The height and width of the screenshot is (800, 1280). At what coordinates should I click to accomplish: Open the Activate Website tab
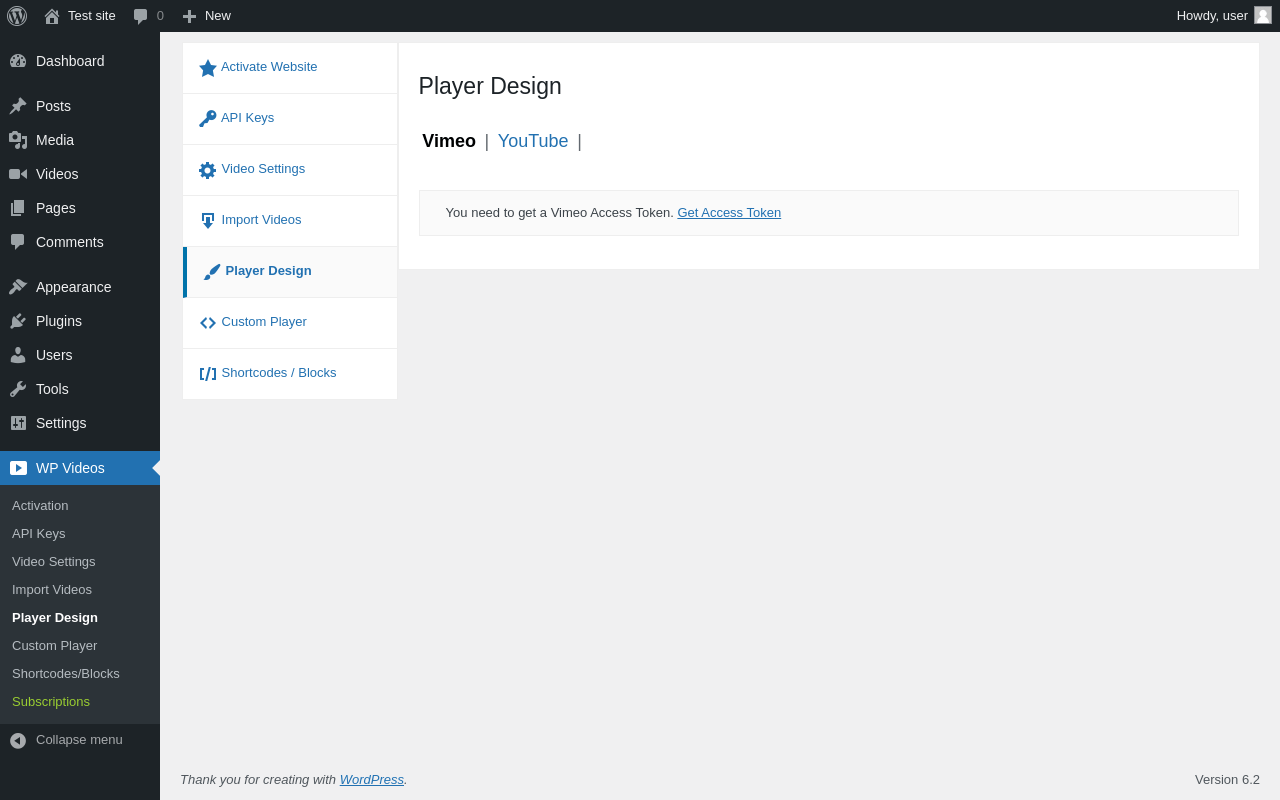click(290, 68)
